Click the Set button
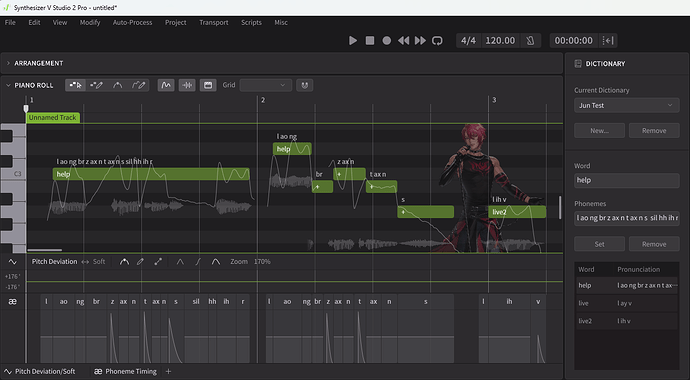 coord(599,244)
